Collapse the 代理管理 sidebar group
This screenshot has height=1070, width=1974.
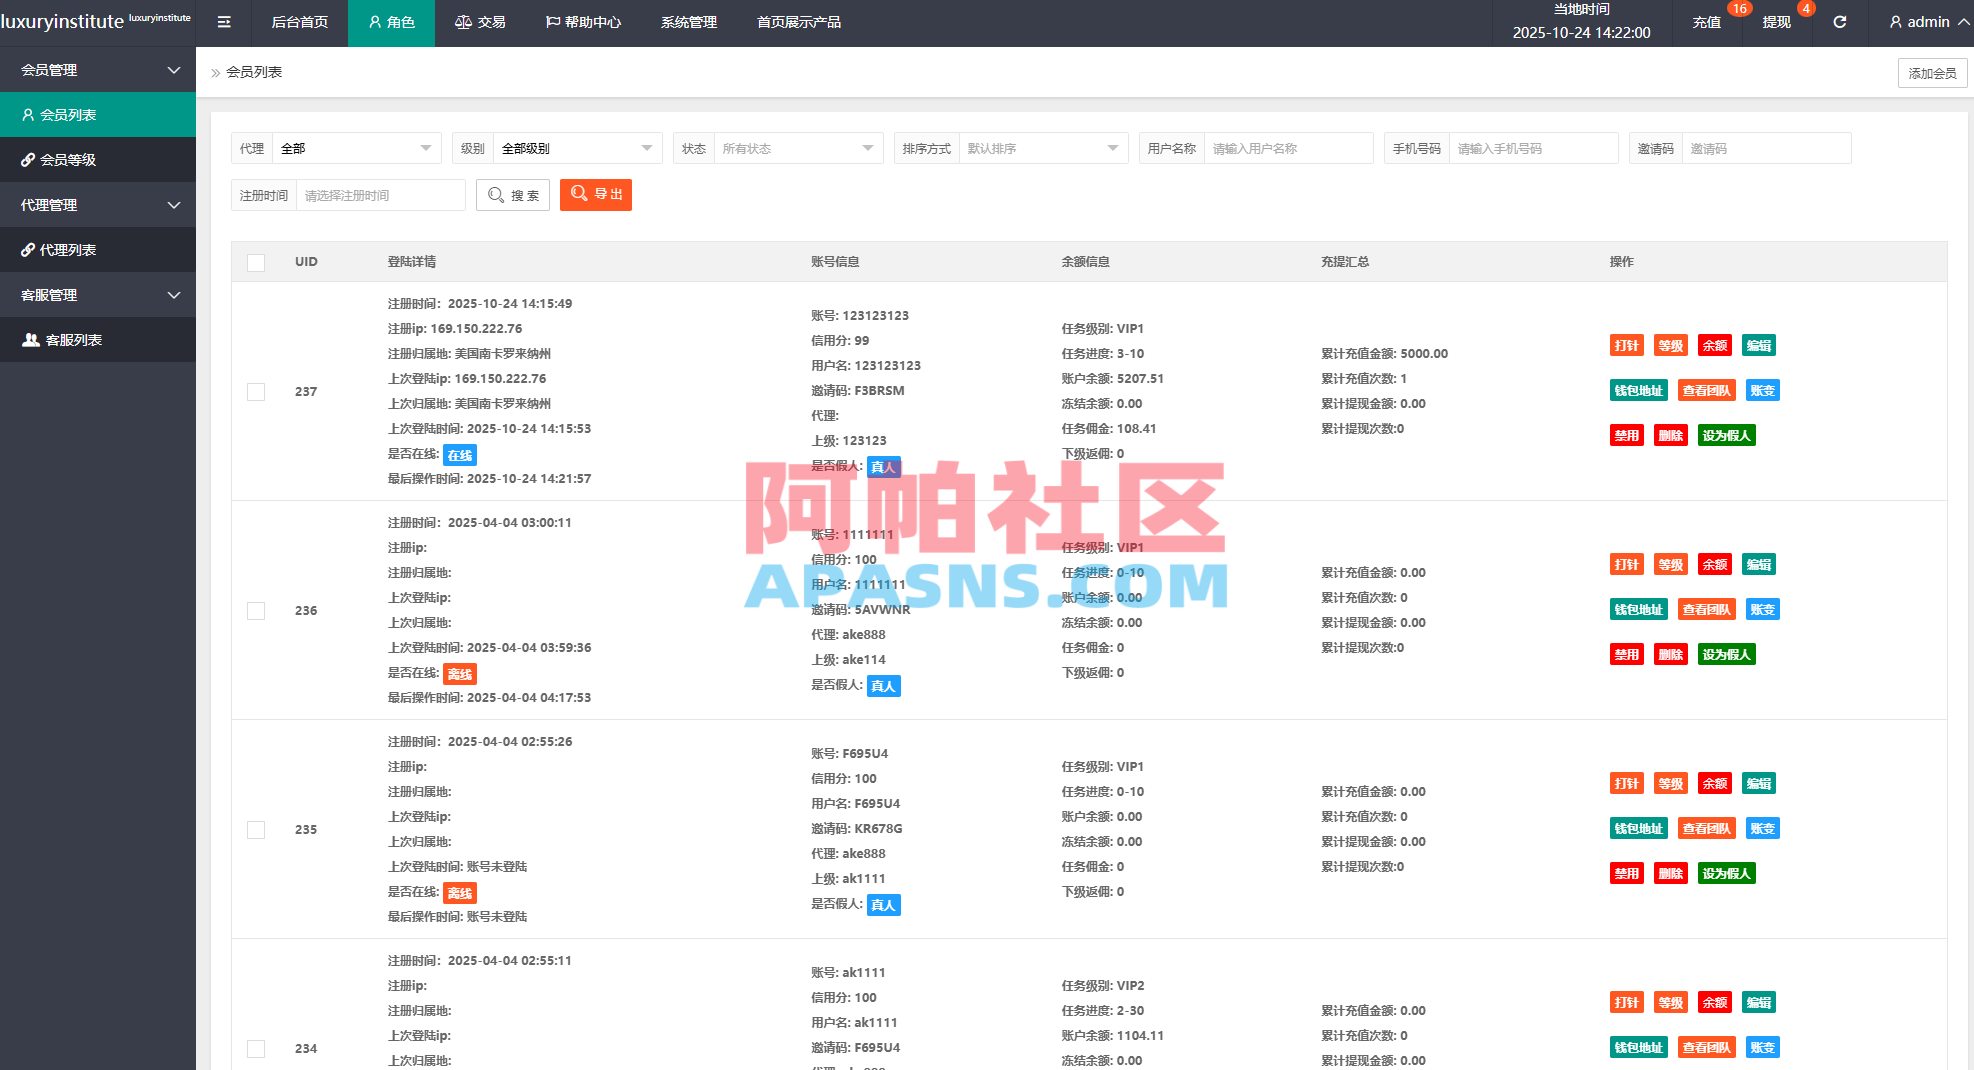pos(97,204)
